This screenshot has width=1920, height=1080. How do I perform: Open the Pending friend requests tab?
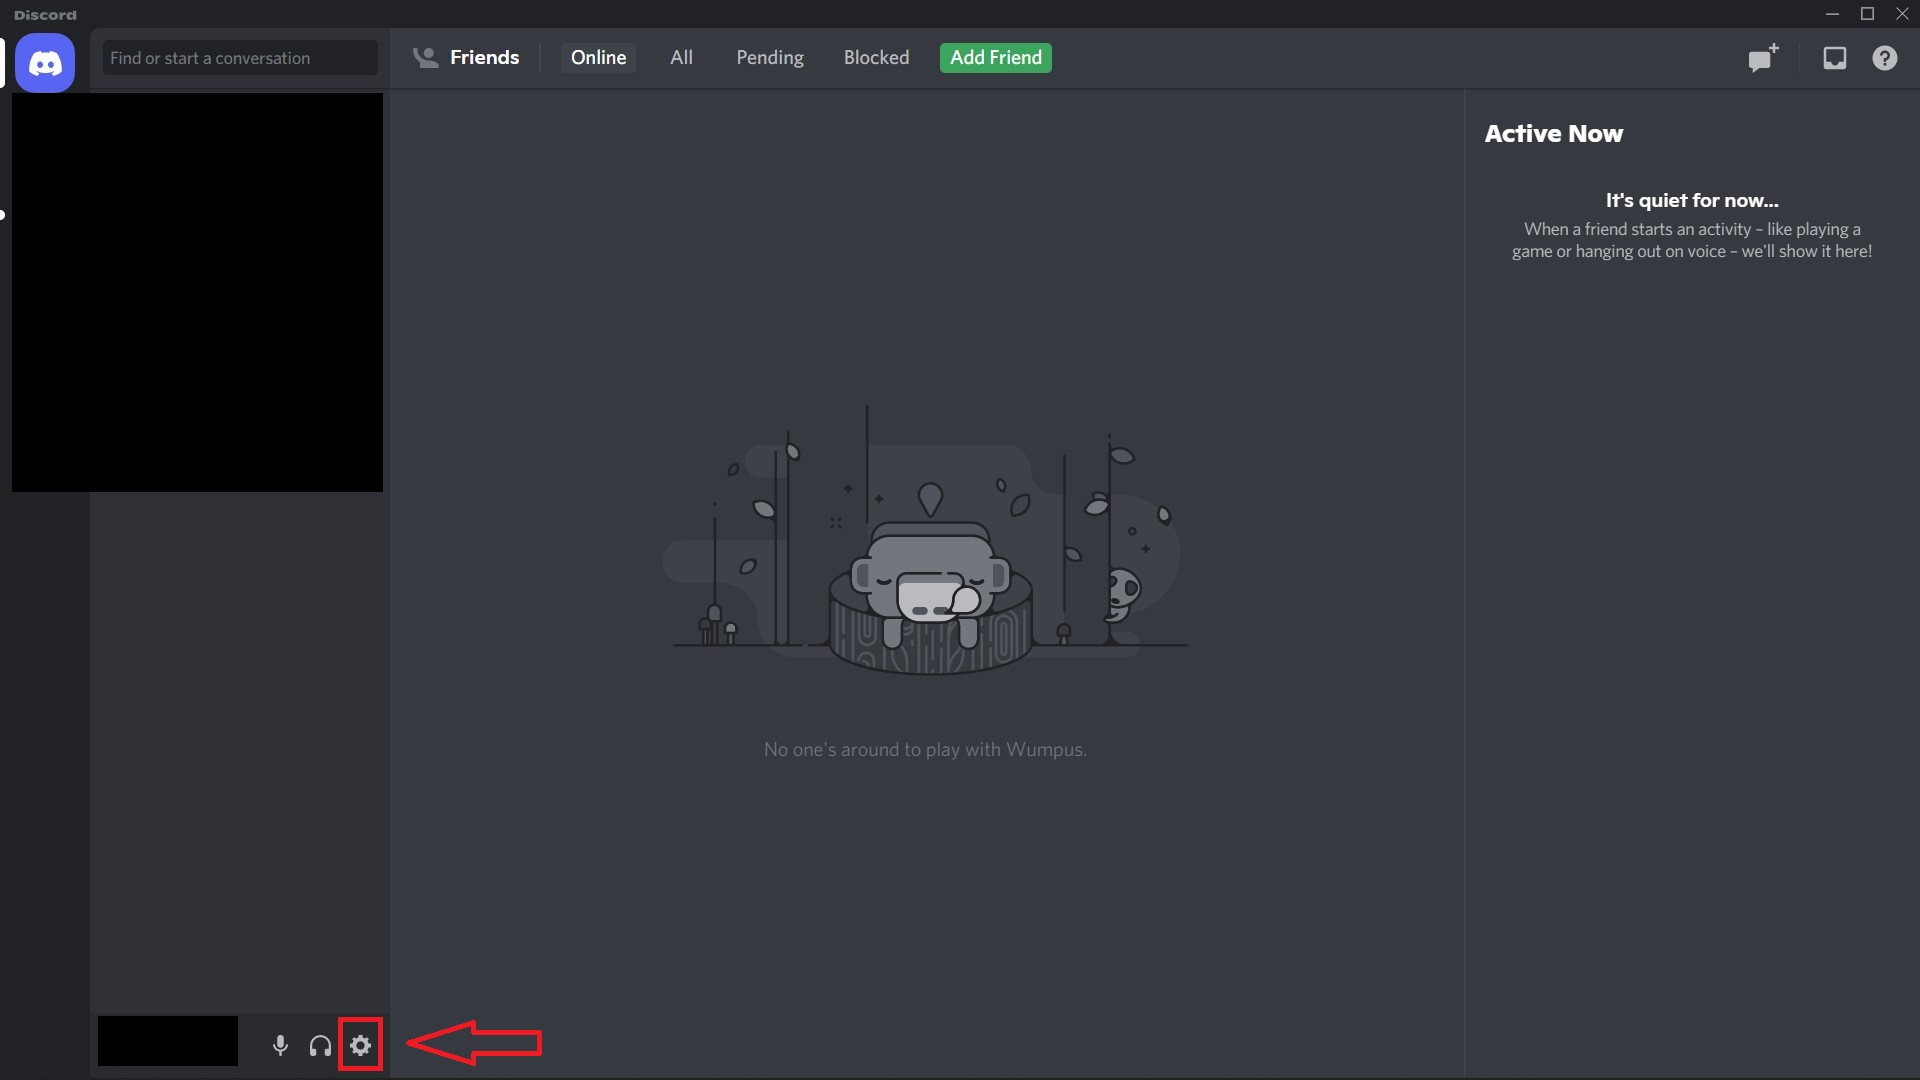pos(769,57)
